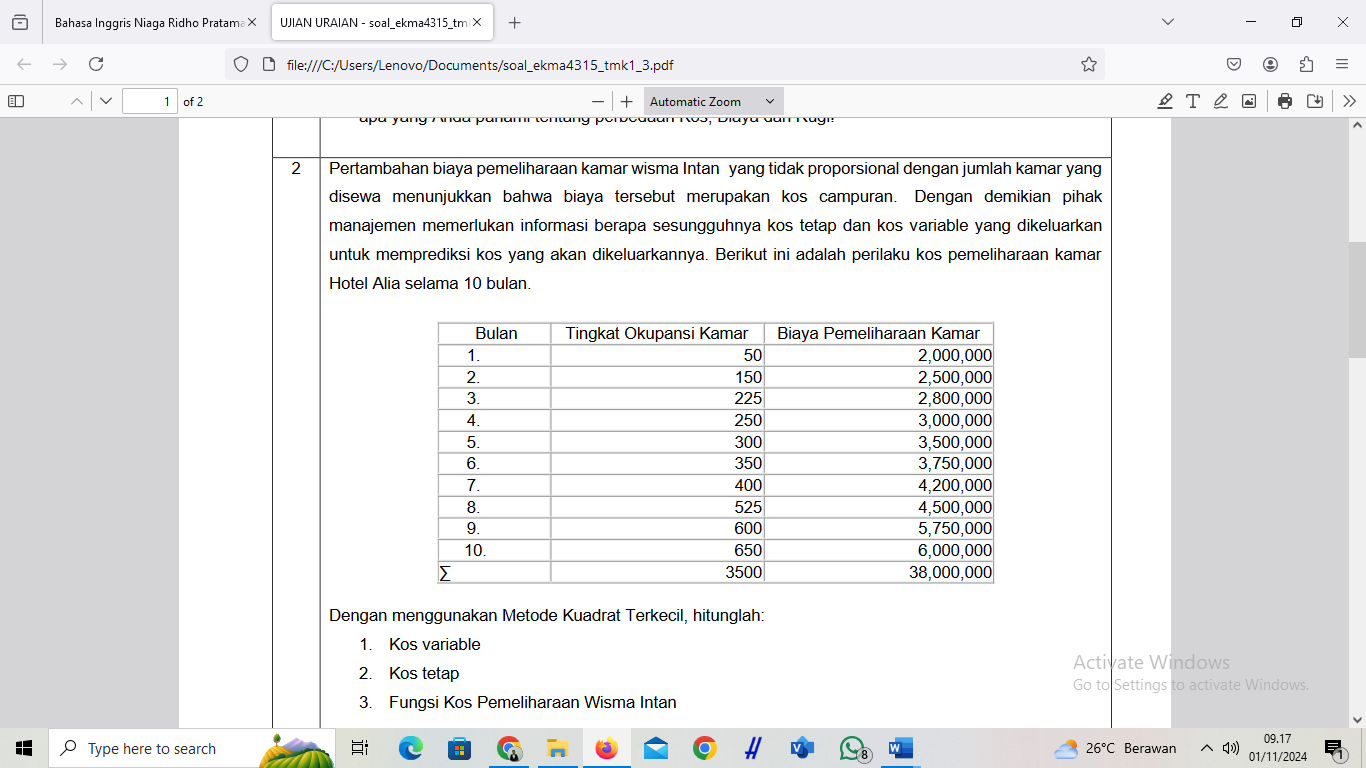
Task: Go to the next PDF page
Action: pyautogui.click(x=106, y=101)
